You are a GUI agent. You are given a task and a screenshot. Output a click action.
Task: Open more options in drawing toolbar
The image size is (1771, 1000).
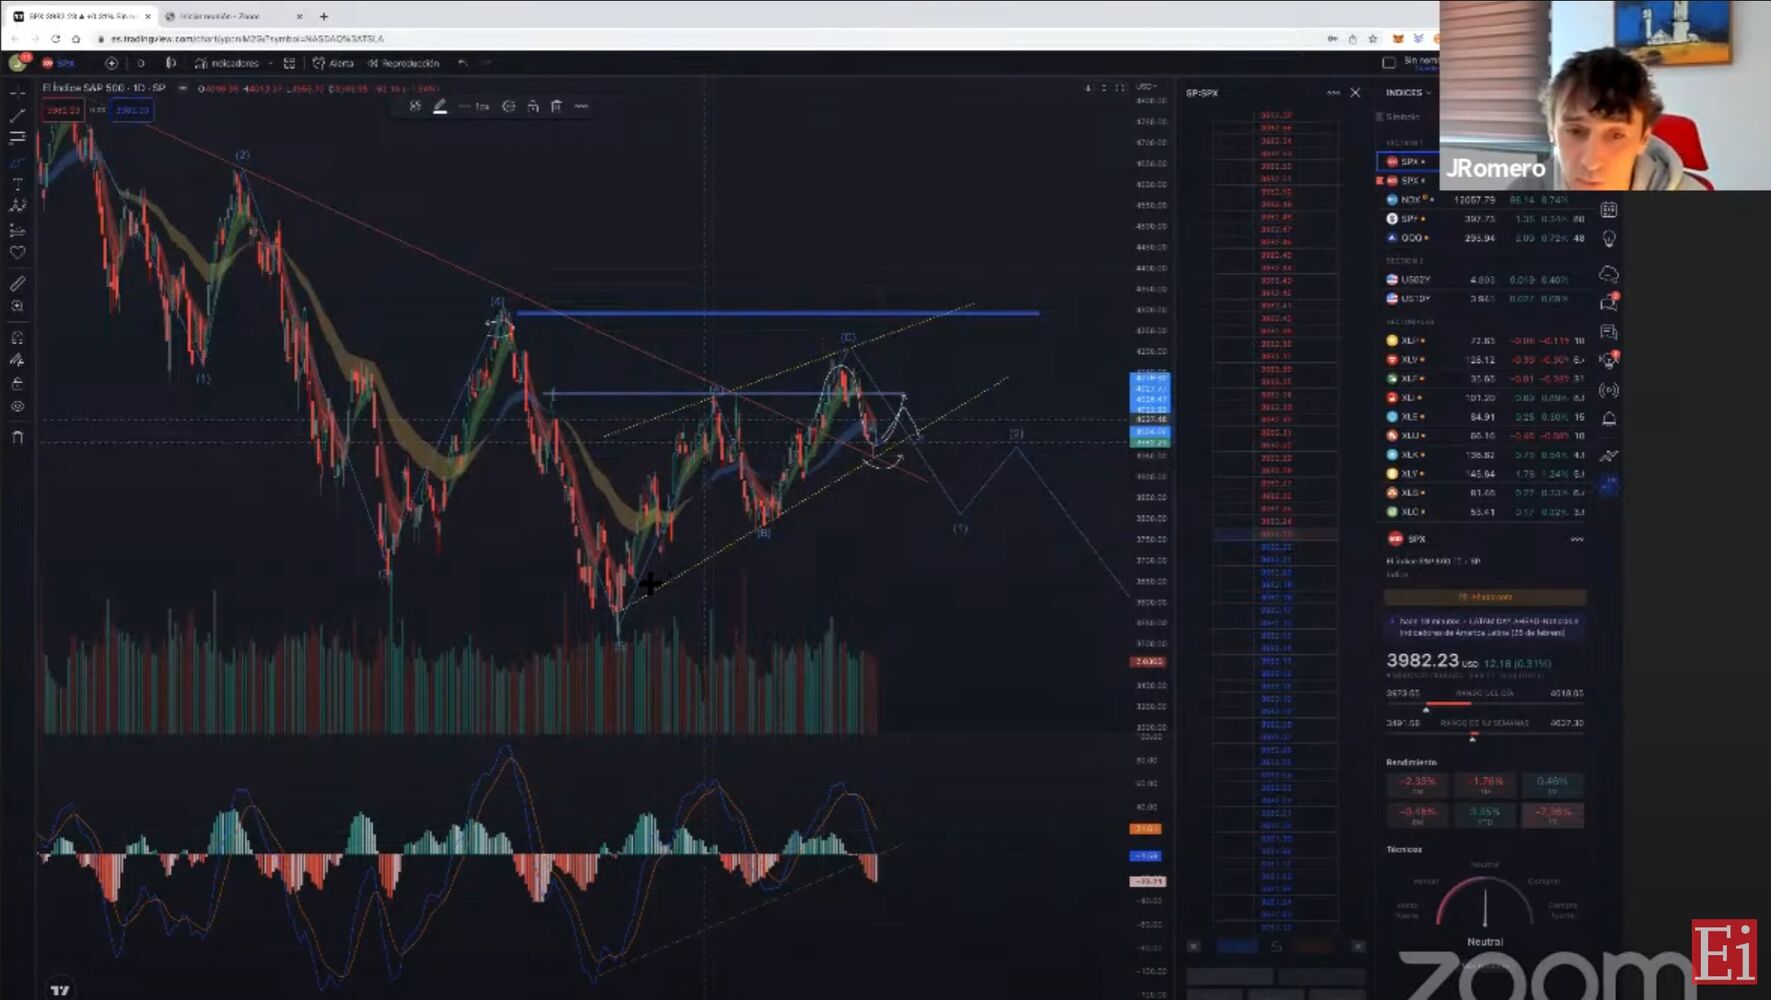pyautogui.click(x=581, y=106)
